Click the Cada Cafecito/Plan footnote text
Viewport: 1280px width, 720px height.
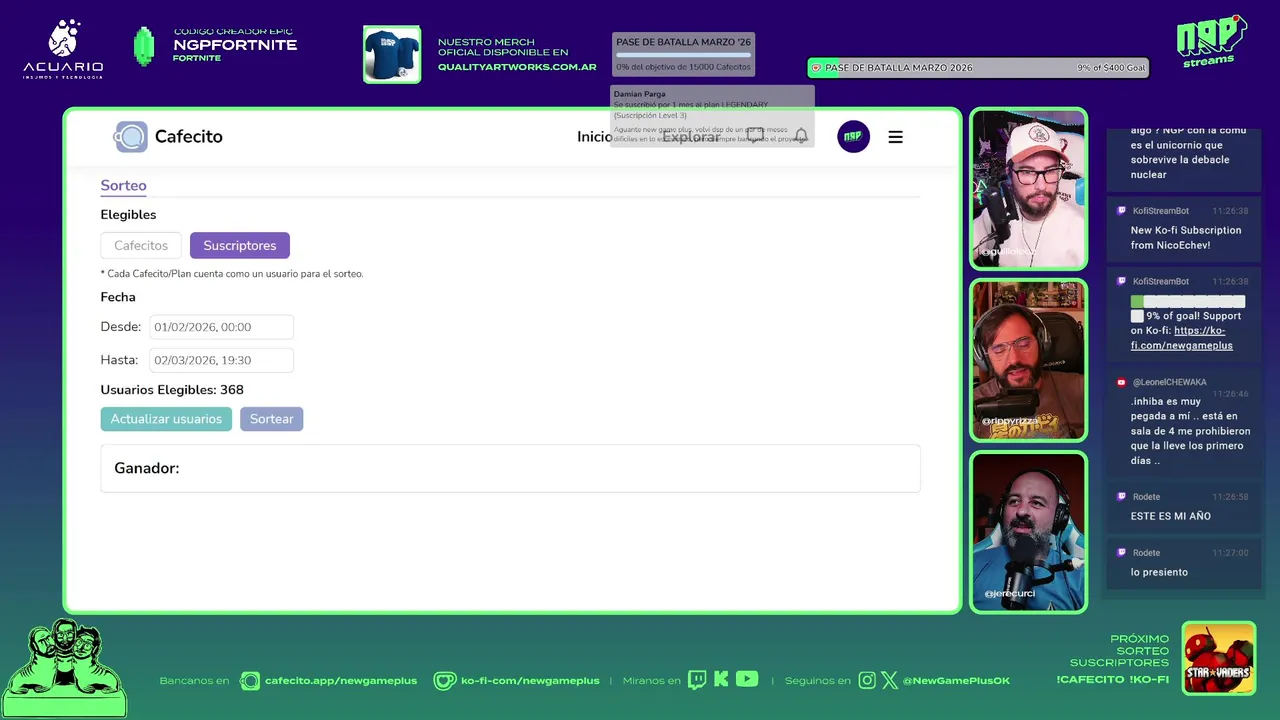(232, 274)
